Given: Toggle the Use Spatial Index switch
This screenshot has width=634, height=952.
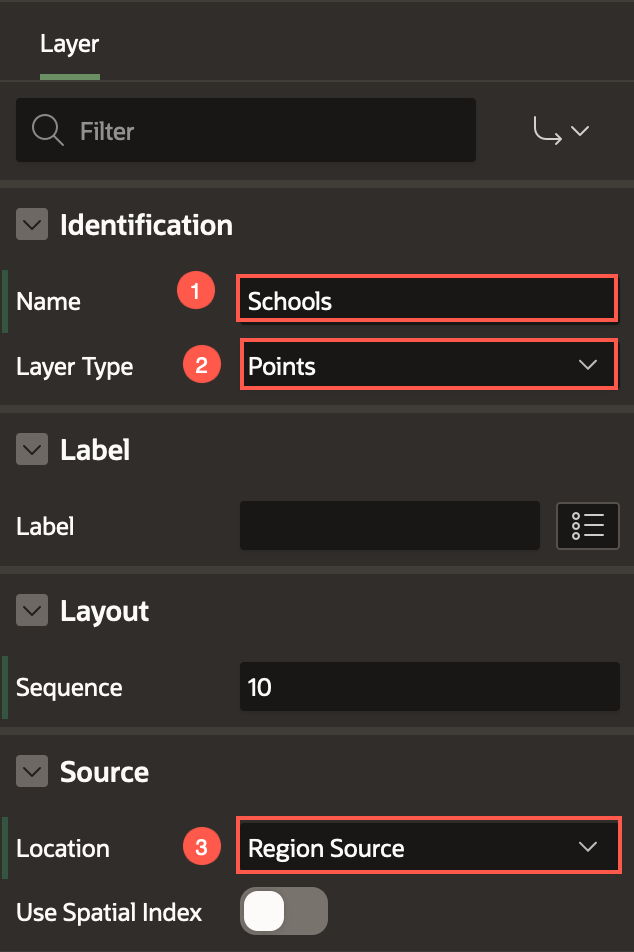Looking at the screenshot, I should pyautogui.click(x=284, y=911).
